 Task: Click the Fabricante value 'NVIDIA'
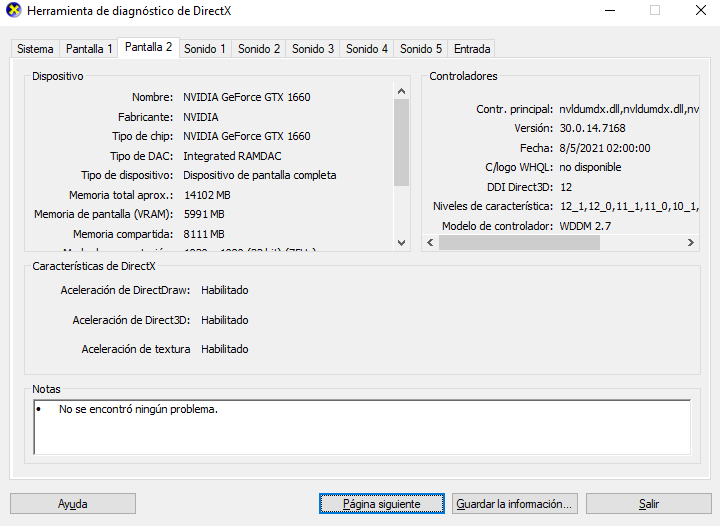(201, 117)
